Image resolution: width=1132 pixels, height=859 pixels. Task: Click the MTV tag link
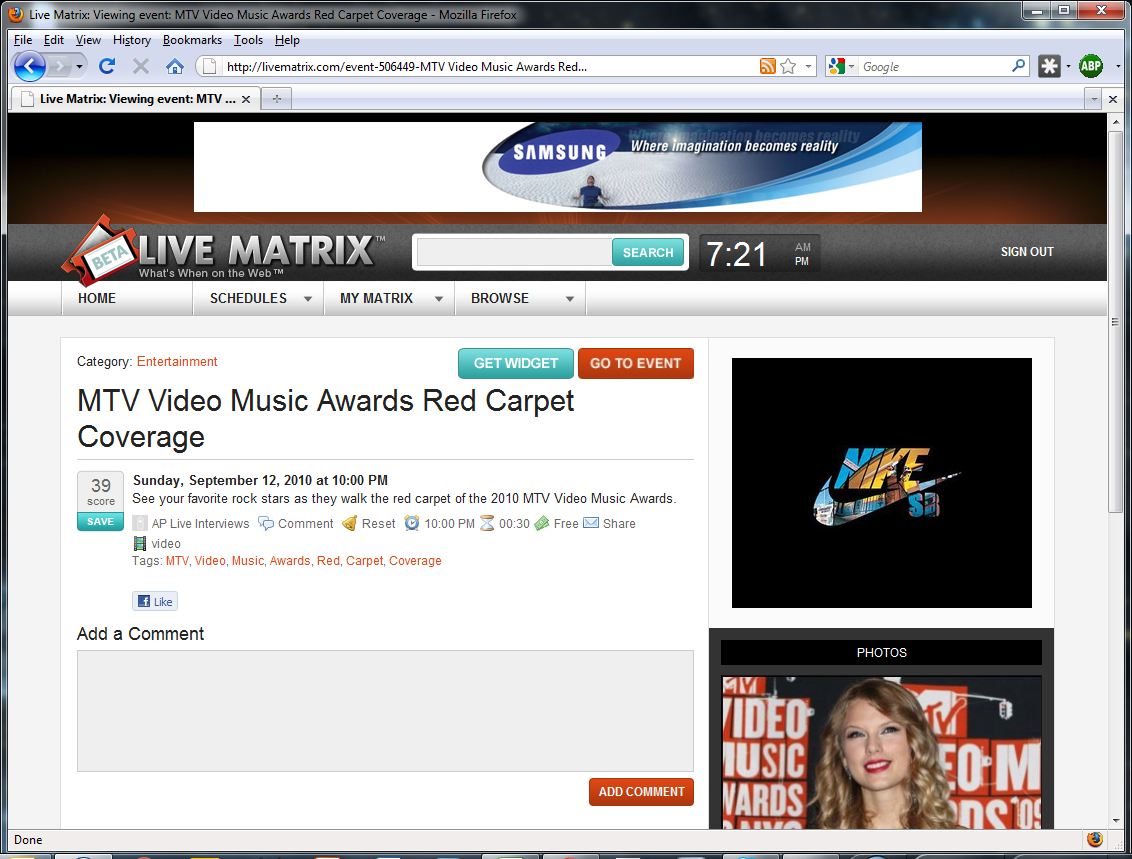[177, 561]
